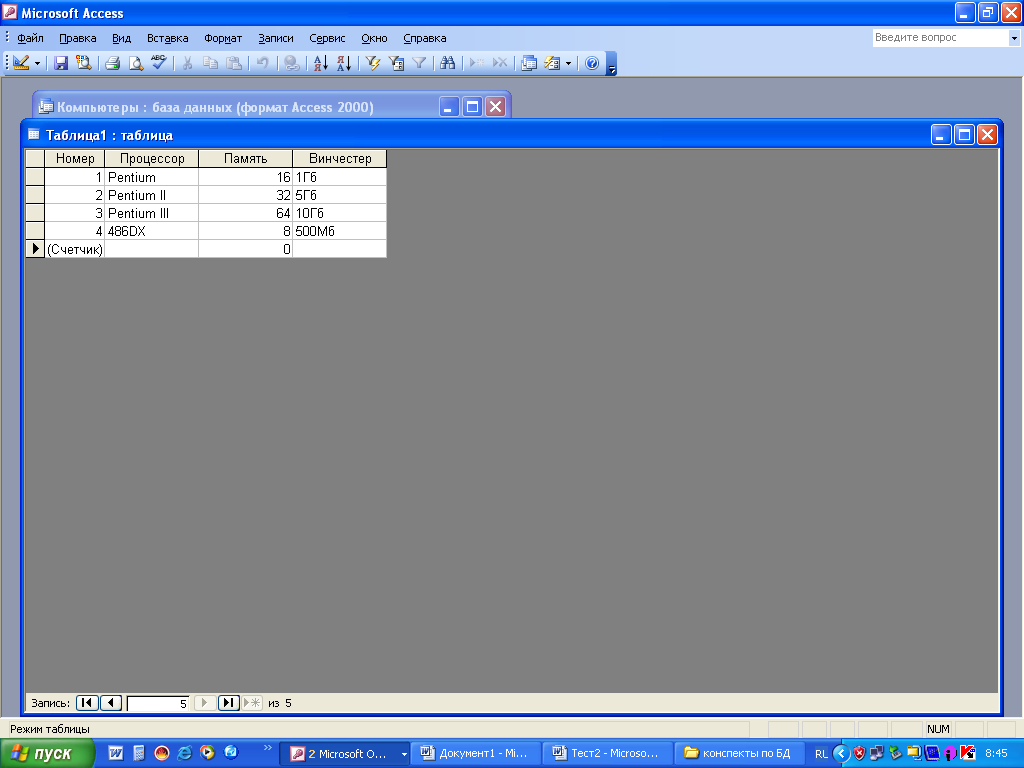Viewport: 1024px width, 768px height.
Task: Select the Винчестер column header
Action: [x=340, y=159]
